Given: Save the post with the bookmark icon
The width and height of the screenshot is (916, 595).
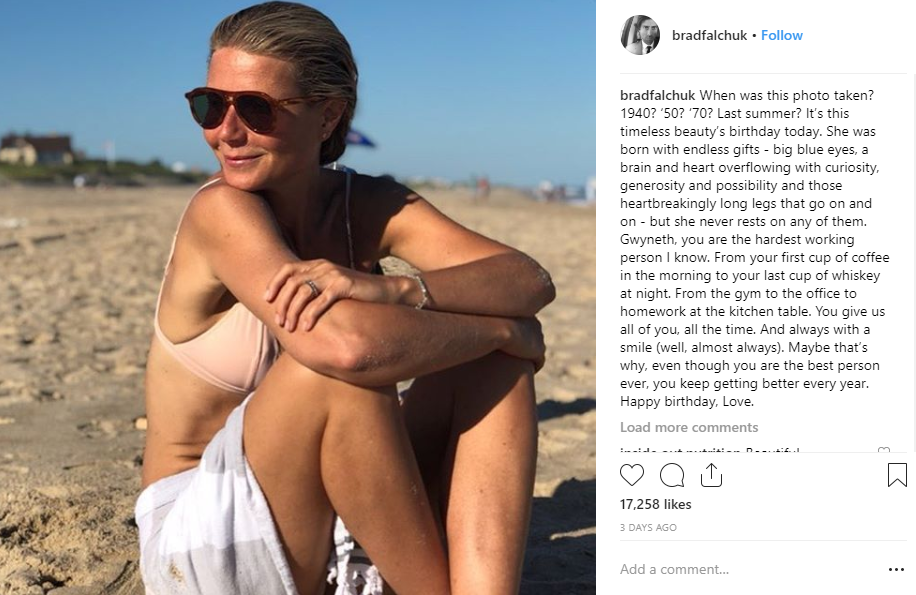Looking at the screenshot, I should 897,475.
